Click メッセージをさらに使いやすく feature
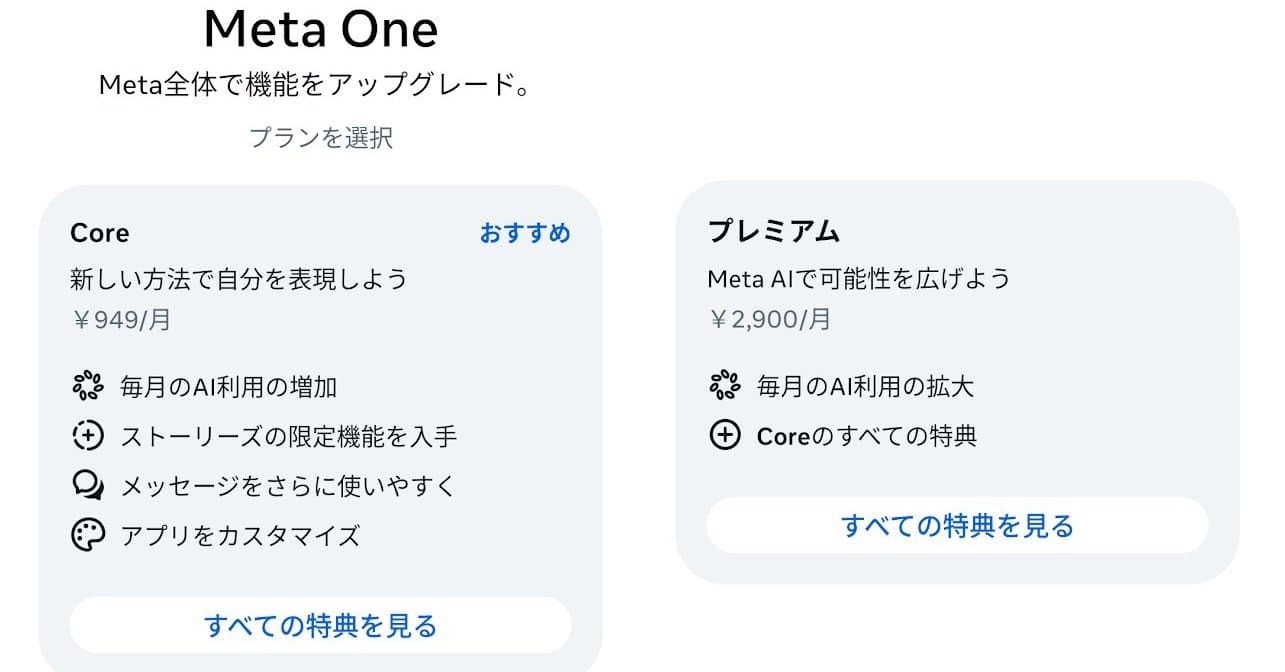 pos(288,487)
